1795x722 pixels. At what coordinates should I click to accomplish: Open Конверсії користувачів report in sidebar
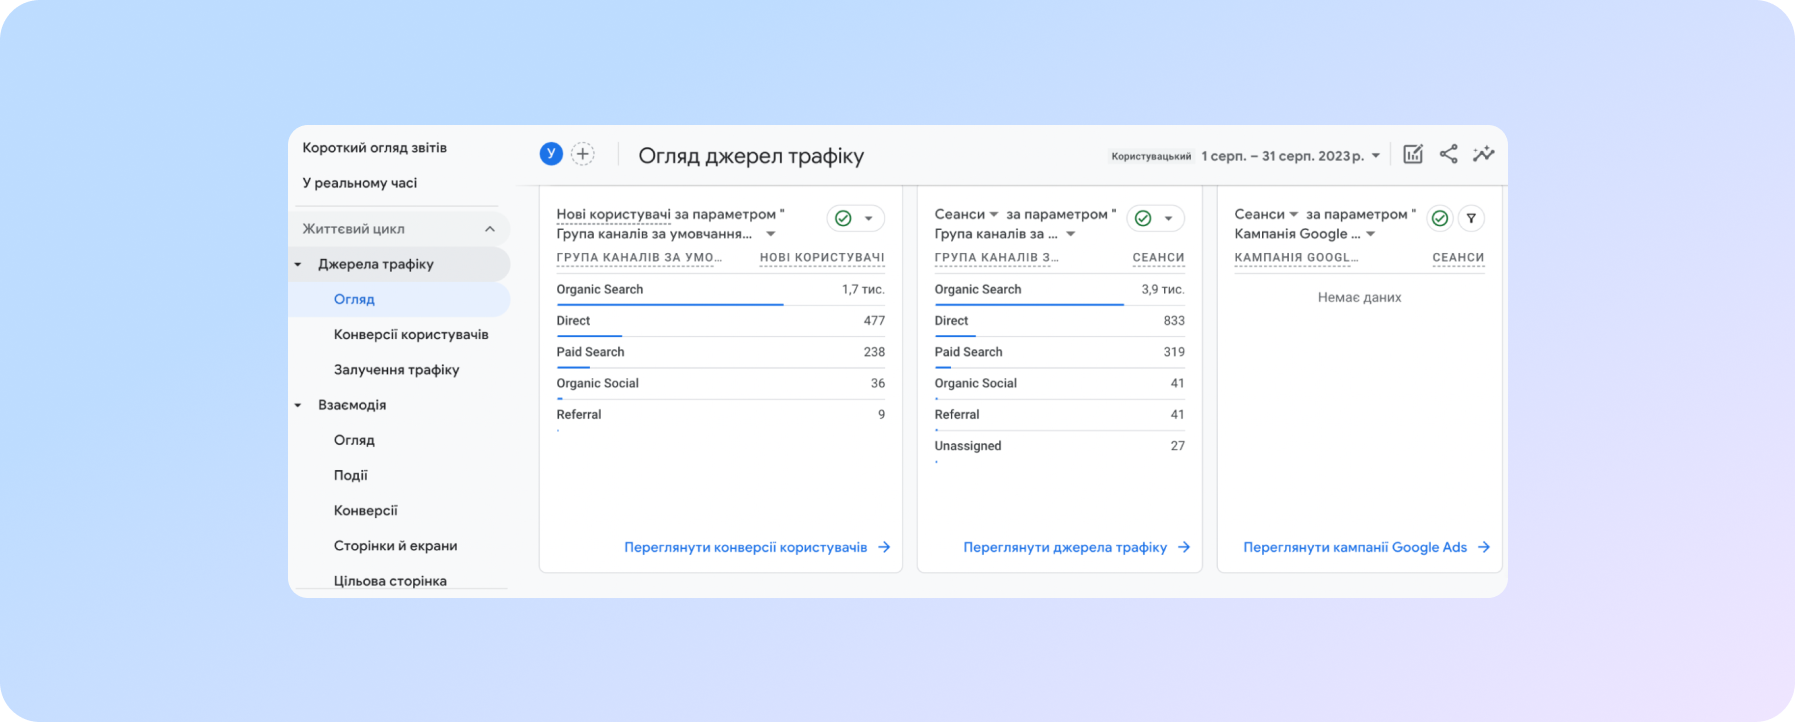[410, 334]
